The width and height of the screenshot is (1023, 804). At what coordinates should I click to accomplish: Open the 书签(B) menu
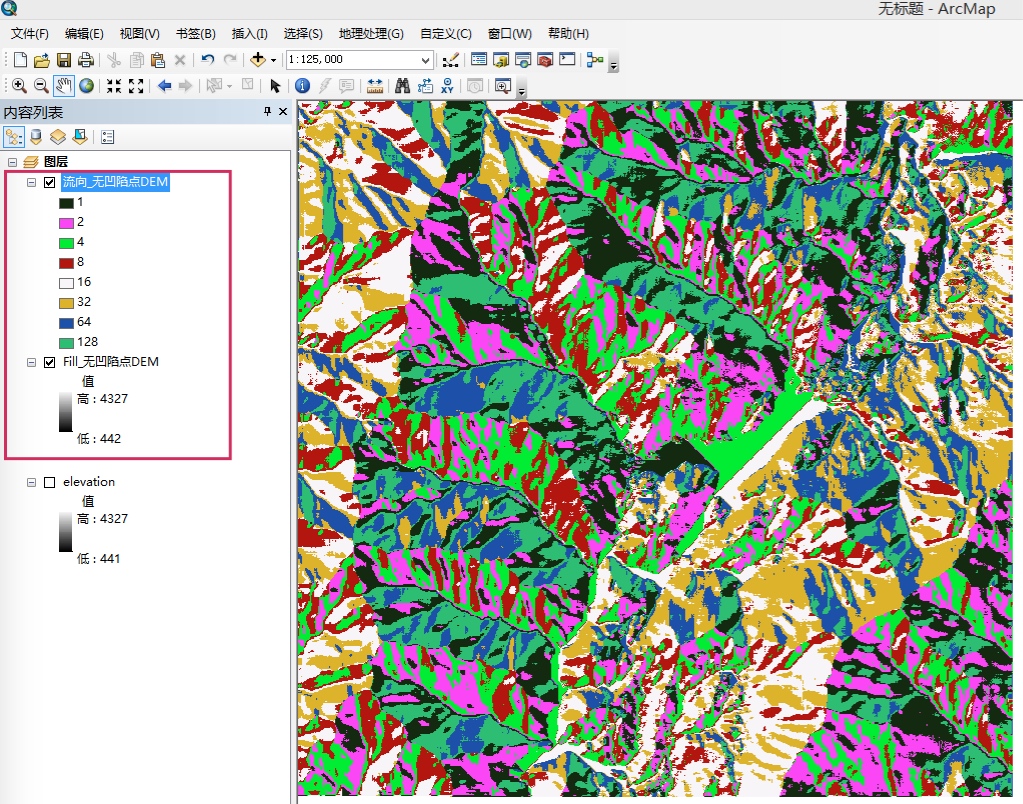pyautogui.click(x=195, y=34)
